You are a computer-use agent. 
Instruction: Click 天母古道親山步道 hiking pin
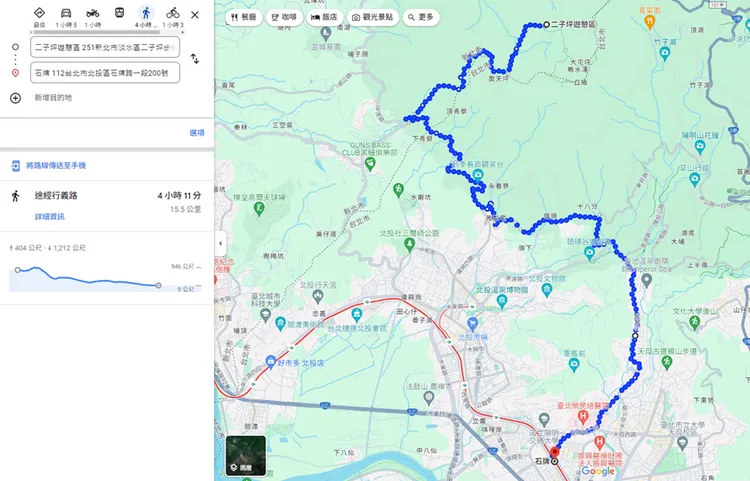(x=667, y=362)
